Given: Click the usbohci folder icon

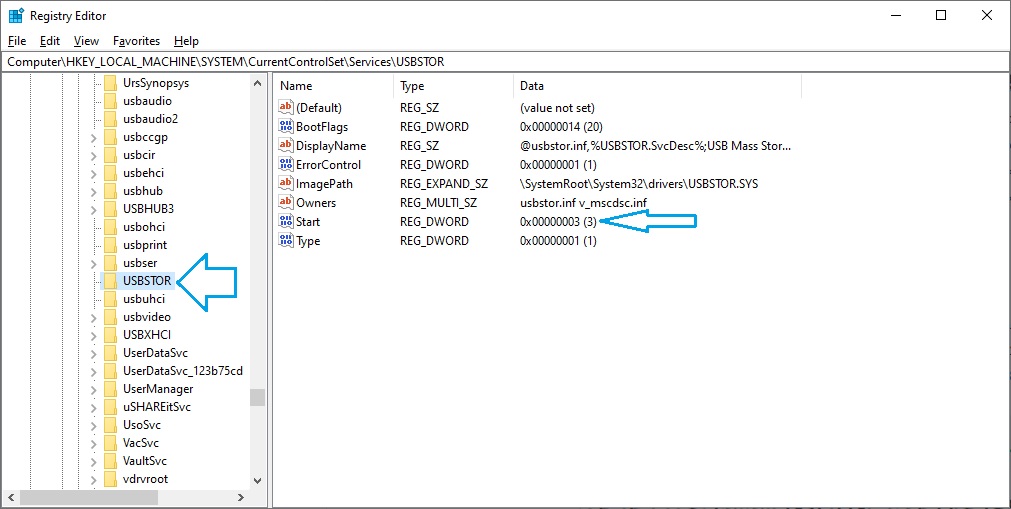Looking at the screenshot, I should pyautogui.click(x=110, y=227).
